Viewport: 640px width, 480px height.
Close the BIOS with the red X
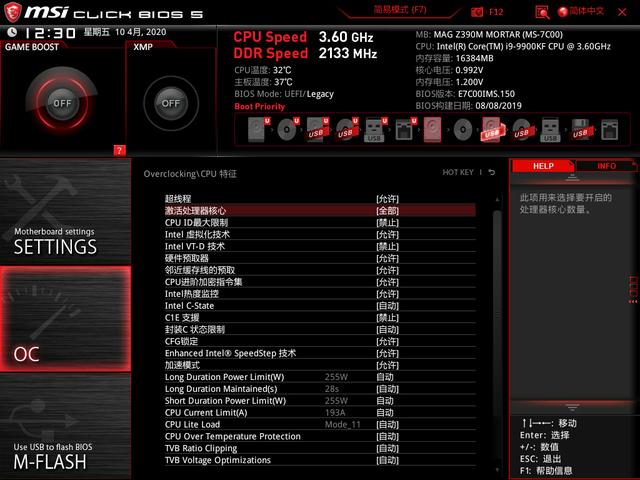click(x=622, y=12)
